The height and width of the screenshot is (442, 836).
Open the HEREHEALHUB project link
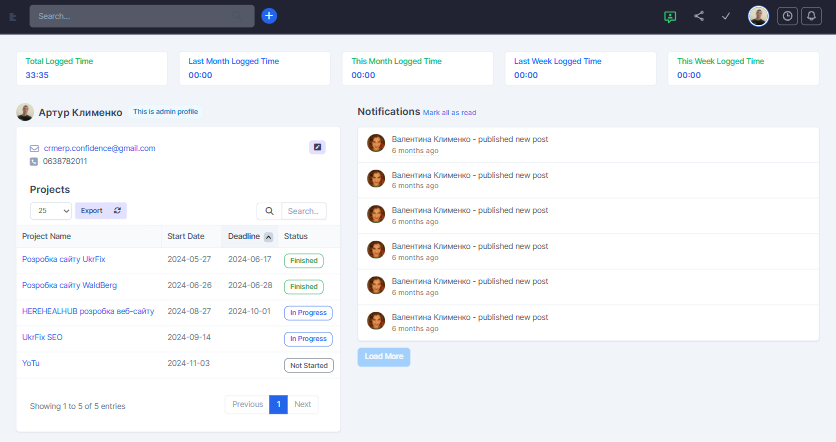coord(88,311)
